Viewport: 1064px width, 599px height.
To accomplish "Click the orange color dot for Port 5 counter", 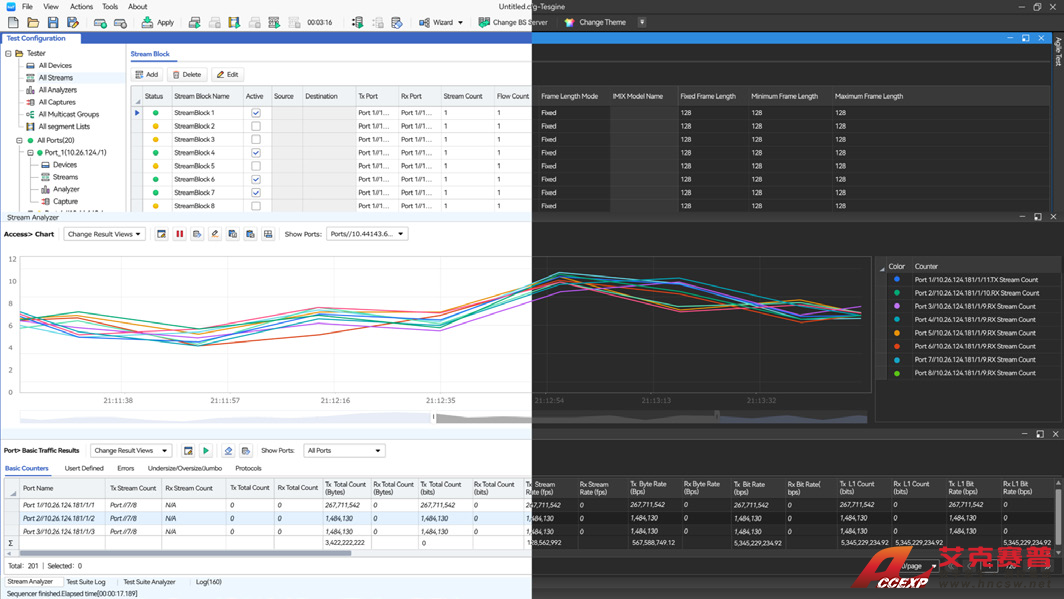I will tap(897, 333).
